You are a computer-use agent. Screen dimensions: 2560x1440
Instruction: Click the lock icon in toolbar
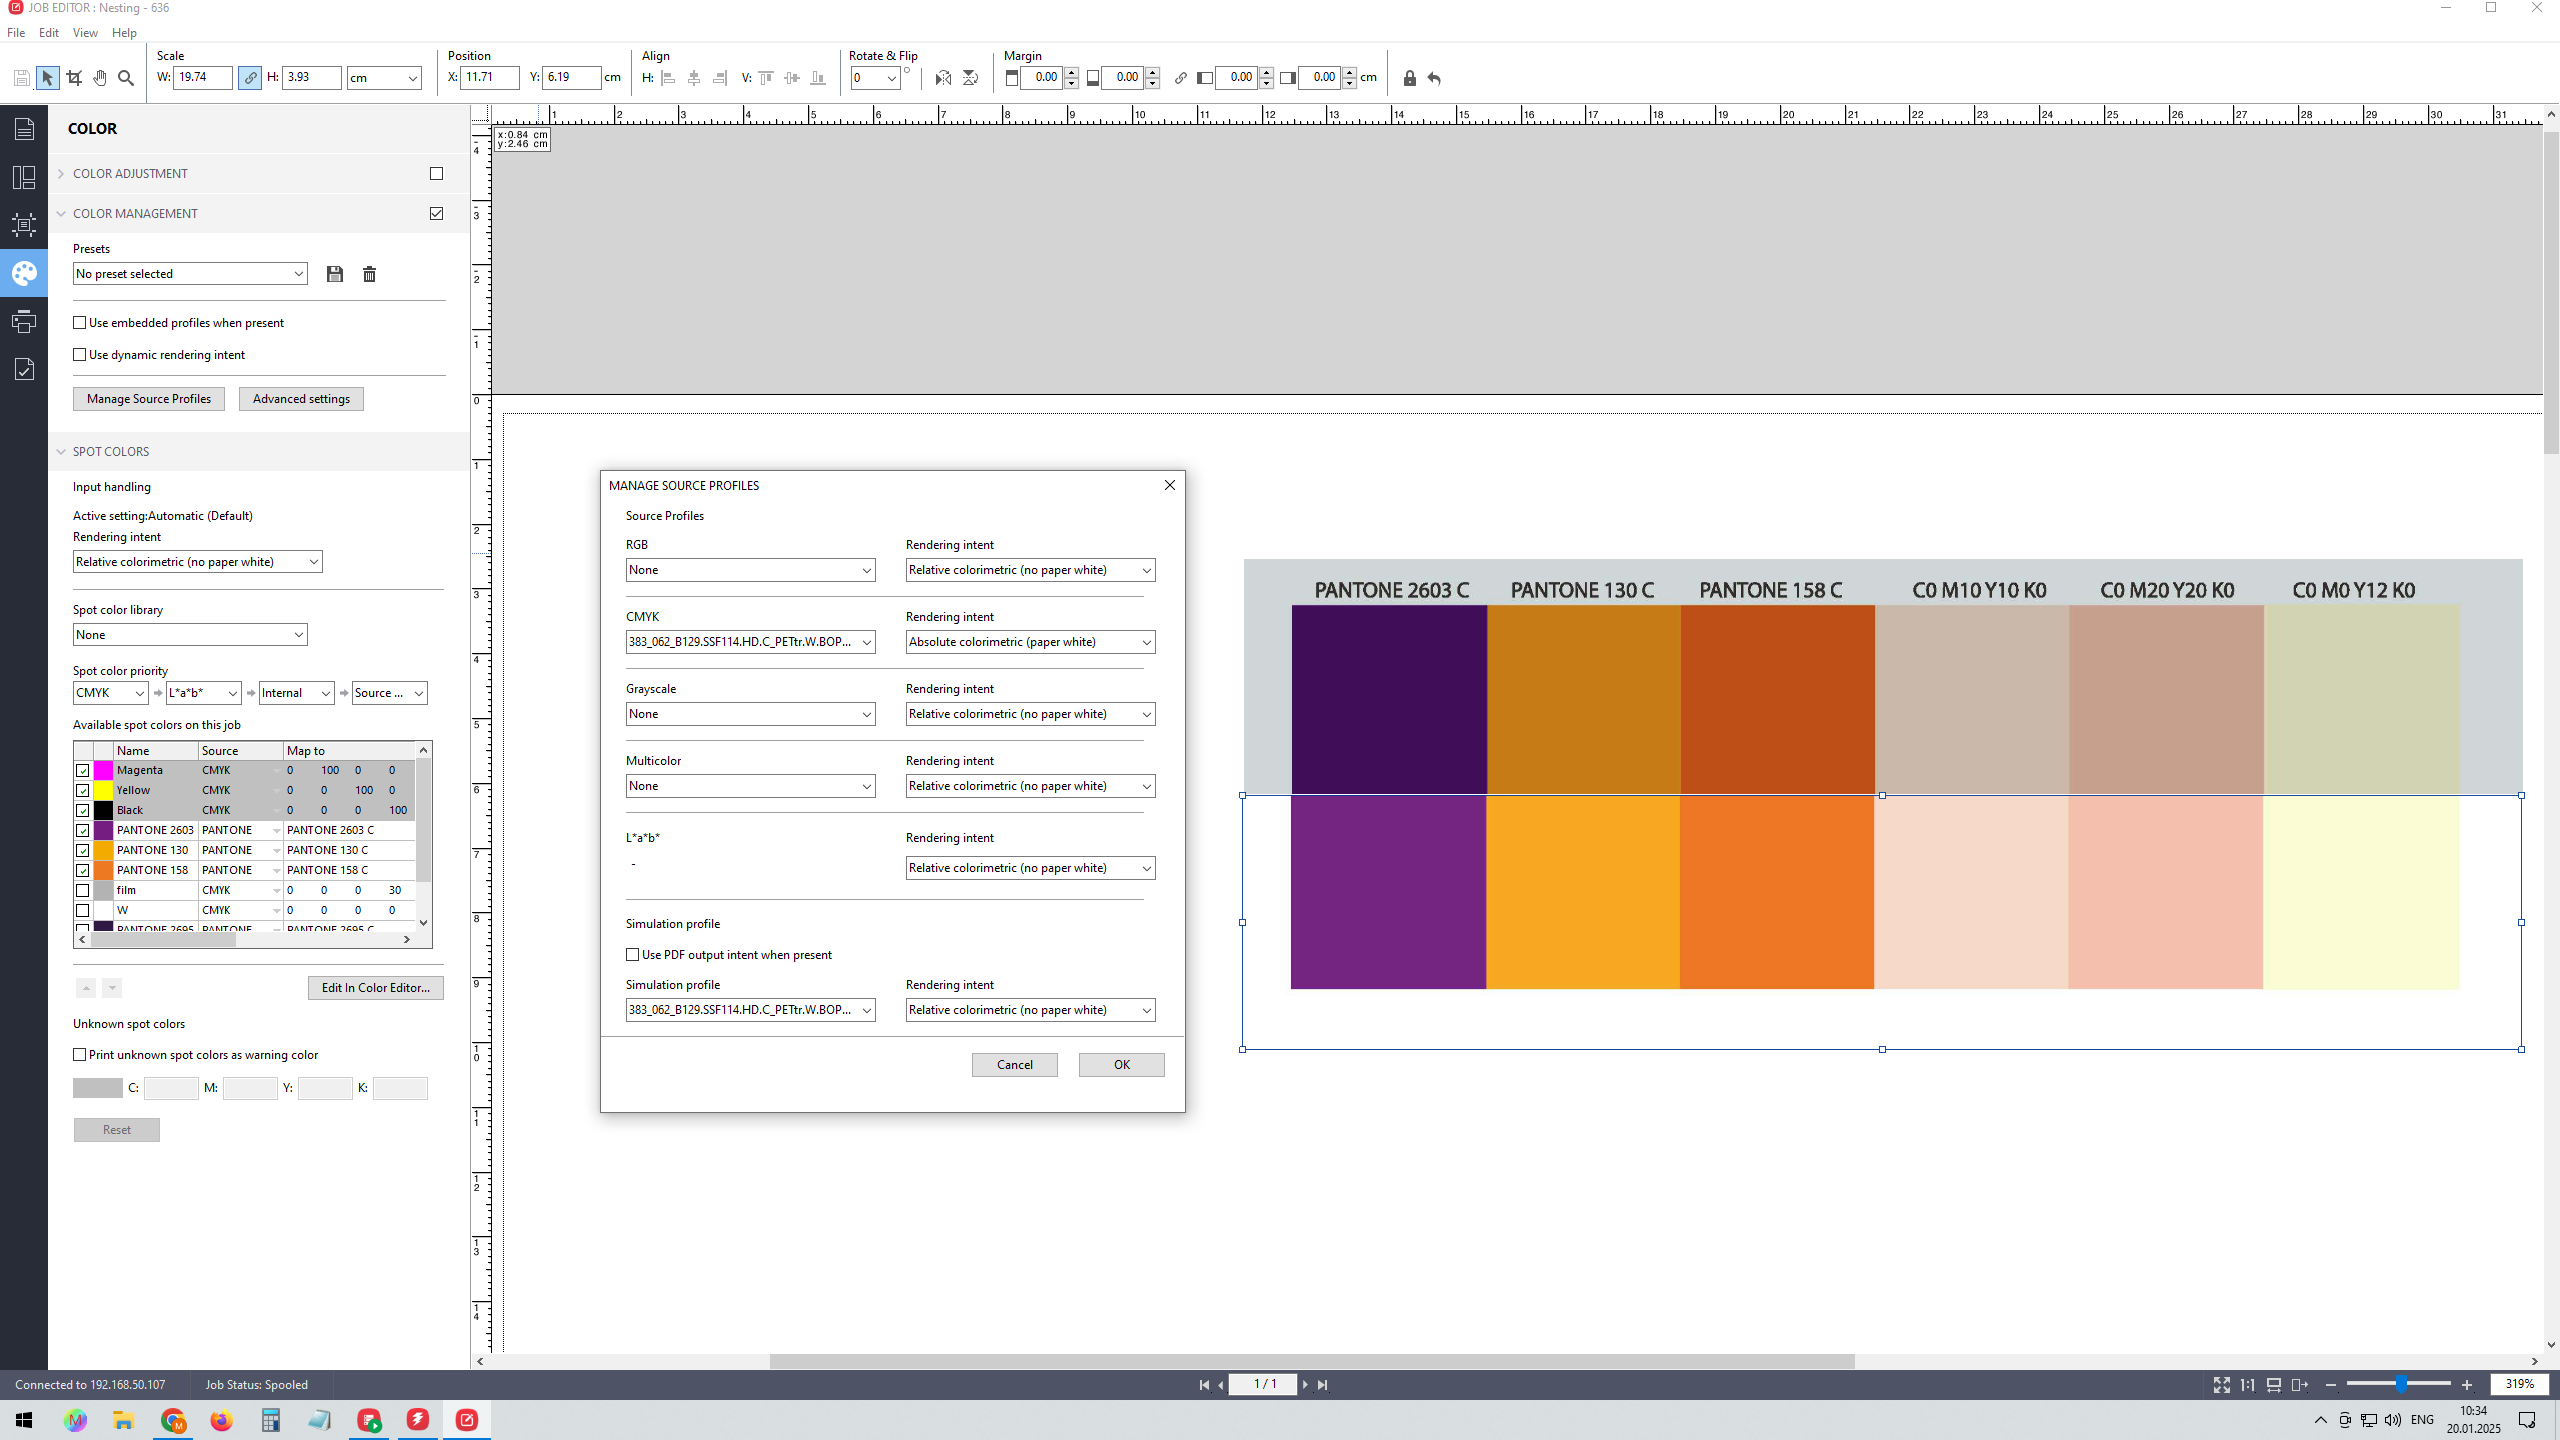tap(1409, 78)
